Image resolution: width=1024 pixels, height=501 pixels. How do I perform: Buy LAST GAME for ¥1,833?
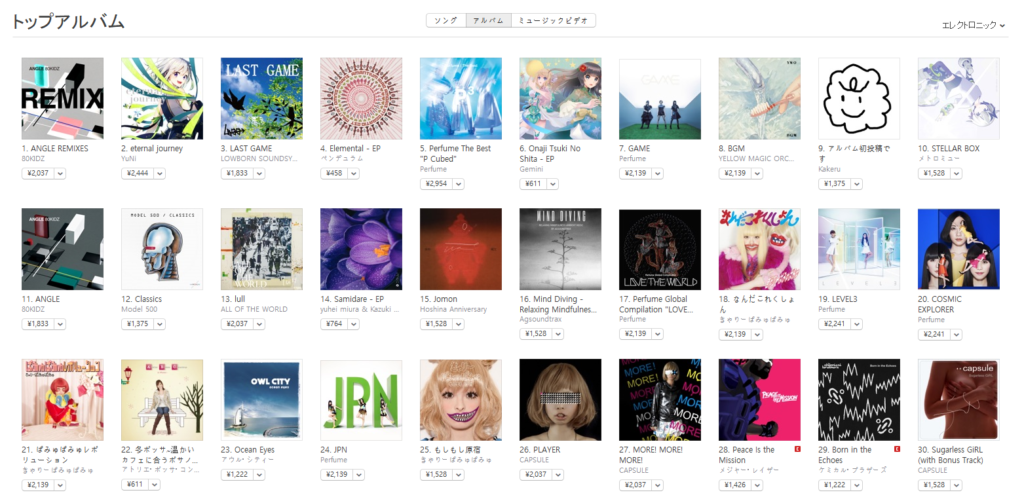pyautogui.click(x=236, y=174)
